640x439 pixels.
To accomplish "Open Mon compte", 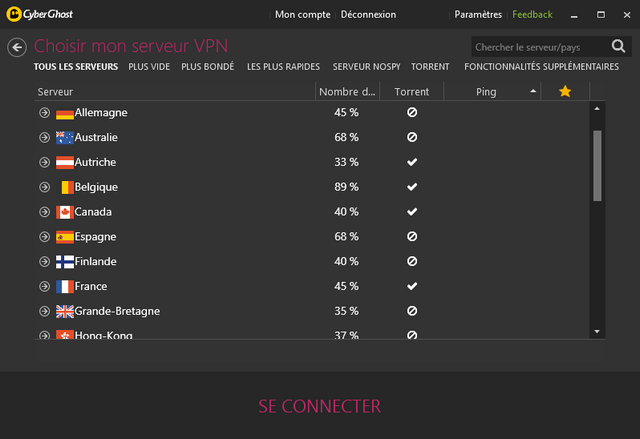I will pos(302,15).
